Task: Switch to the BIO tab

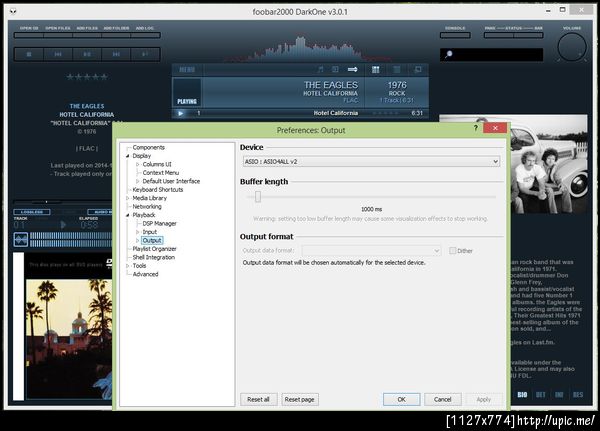Action: 522,395
